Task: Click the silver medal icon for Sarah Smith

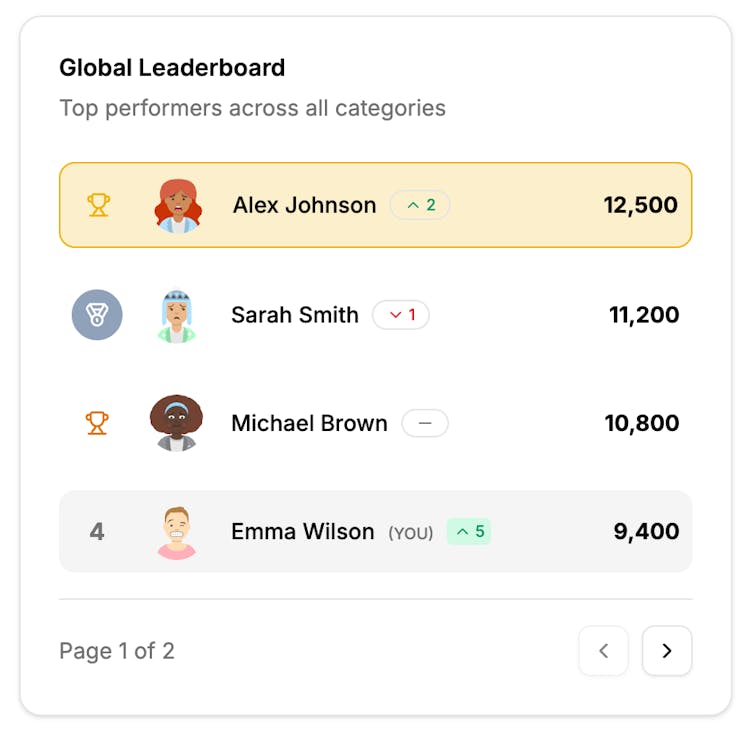Action: coord(97,315)
